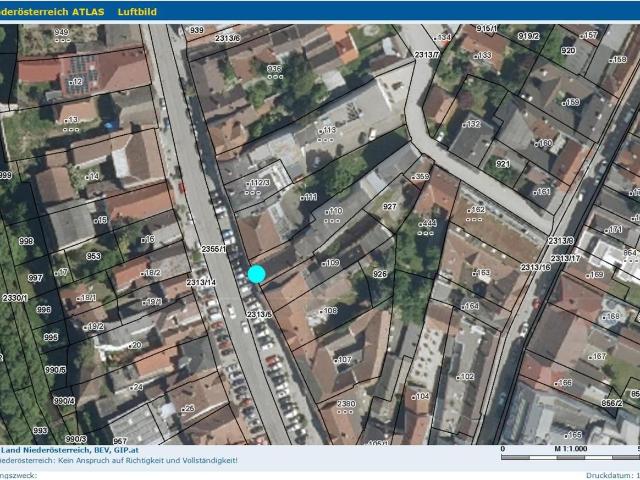Select parcel label 927
The image size is (640, 480).
pyautogui.click(x=390, y=207)
